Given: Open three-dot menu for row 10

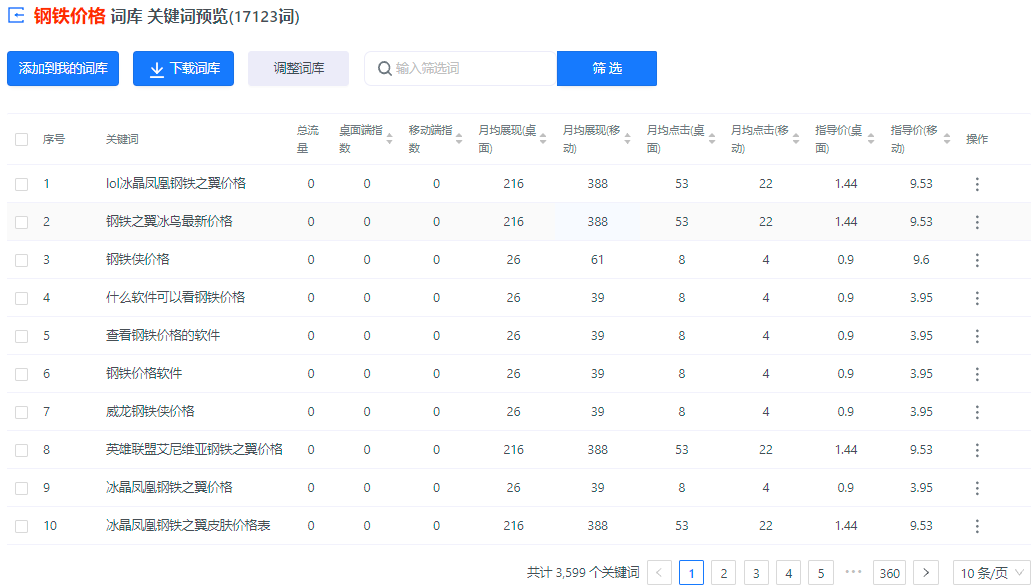Looking at the screenshot, I should click(977, 526).
